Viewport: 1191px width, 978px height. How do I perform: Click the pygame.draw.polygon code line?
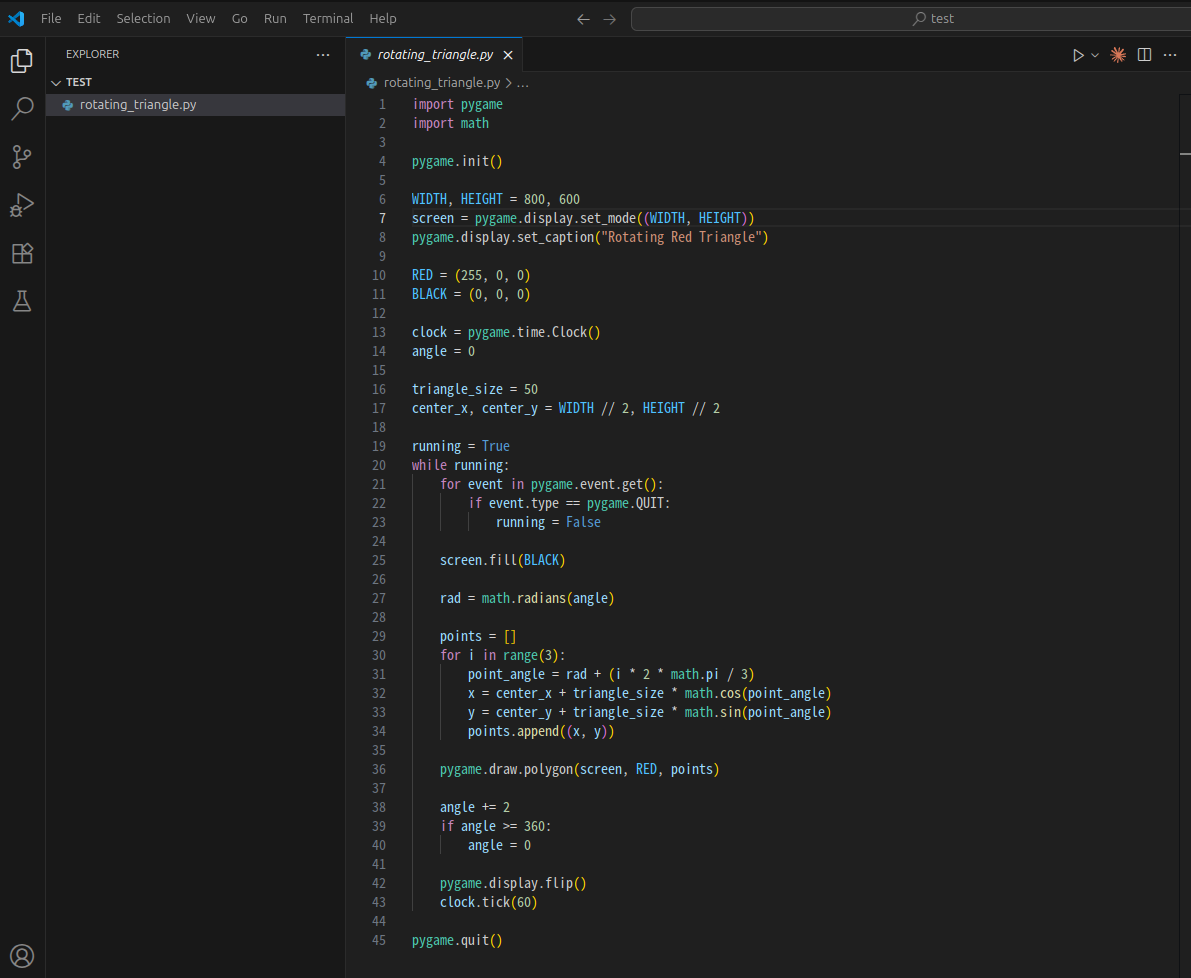[x=580, y=769]
